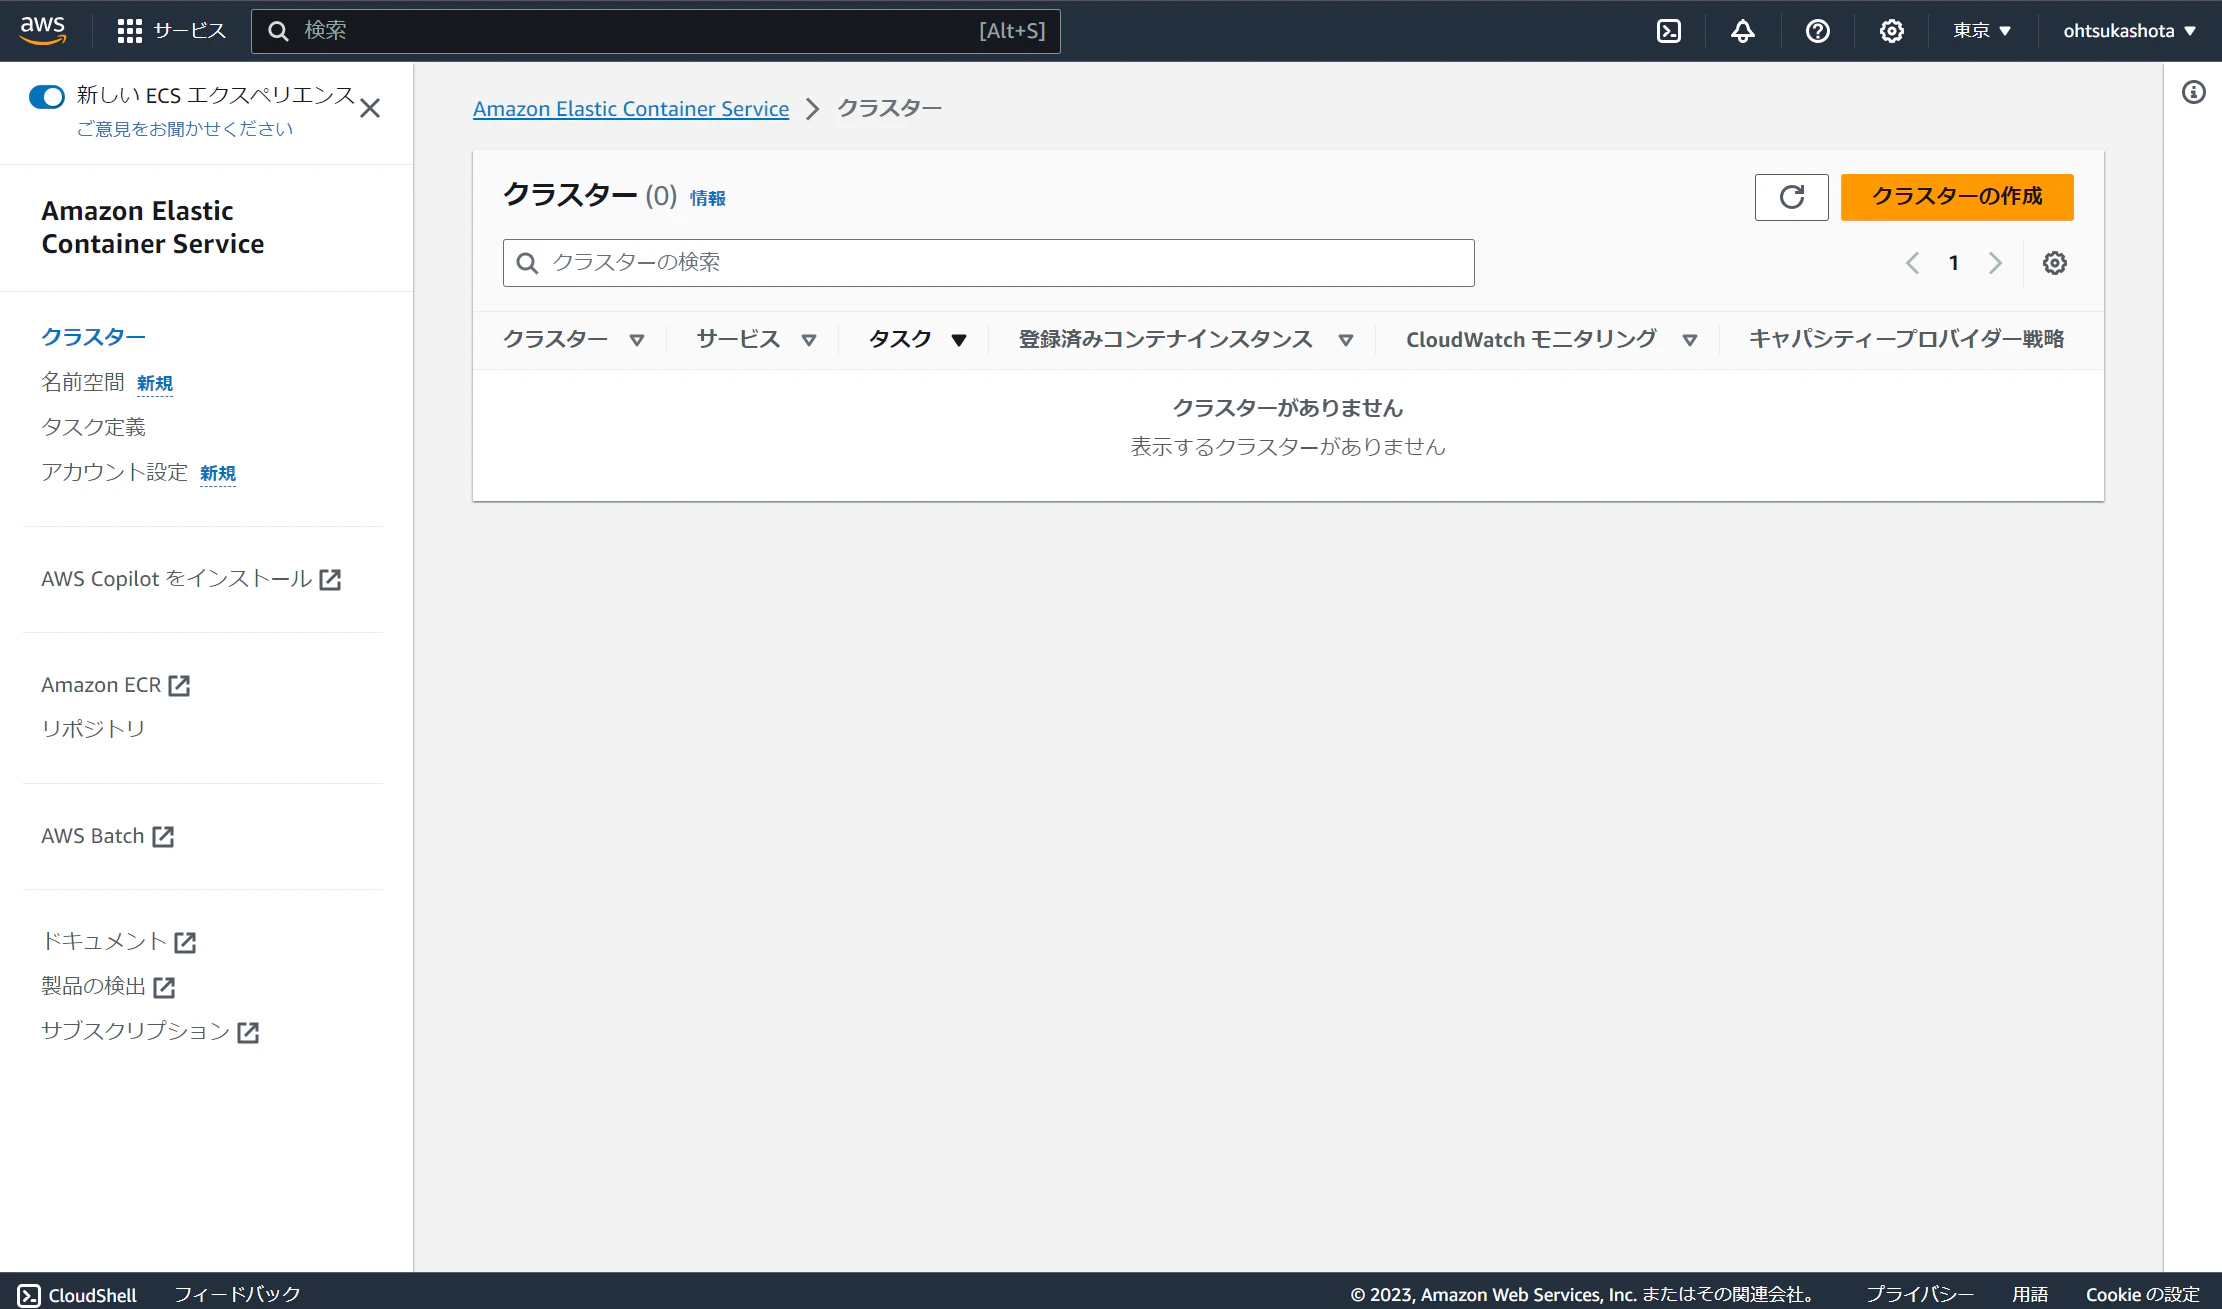Viewport: 2222px width, 1309px height.
Task: Open アカウント設定 in the sidebar
Action: 114,472
